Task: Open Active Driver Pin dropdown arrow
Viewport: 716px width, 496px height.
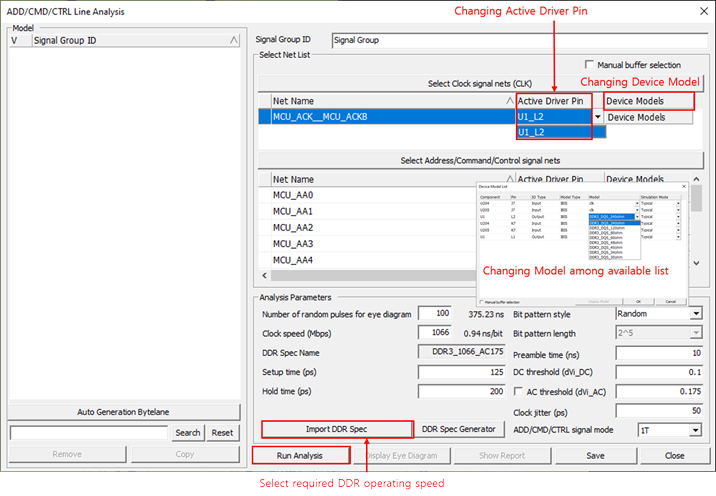Action: [x=598, y=117]
